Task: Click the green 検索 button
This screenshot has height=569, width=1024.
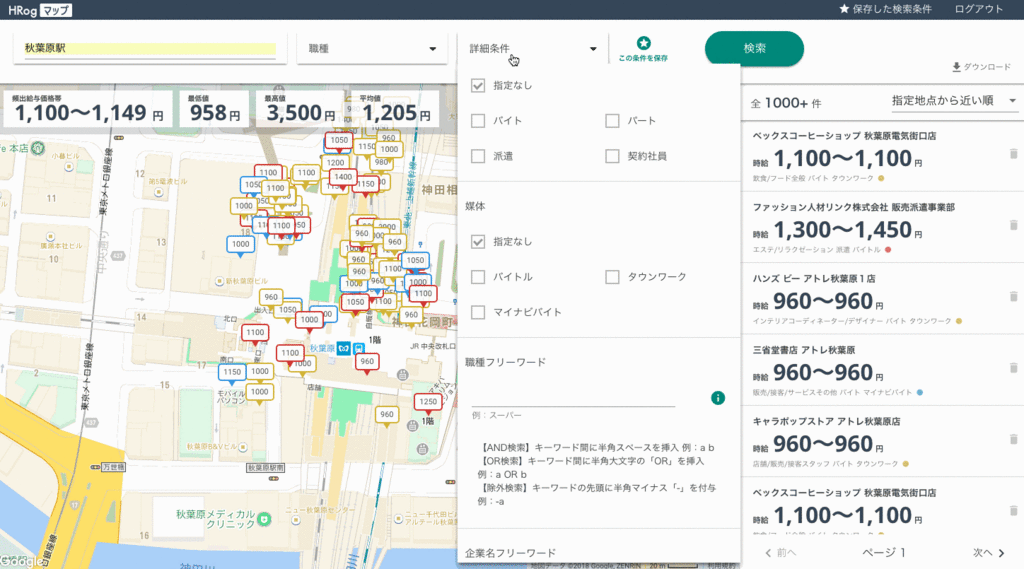Action: [x=754, y=48]
